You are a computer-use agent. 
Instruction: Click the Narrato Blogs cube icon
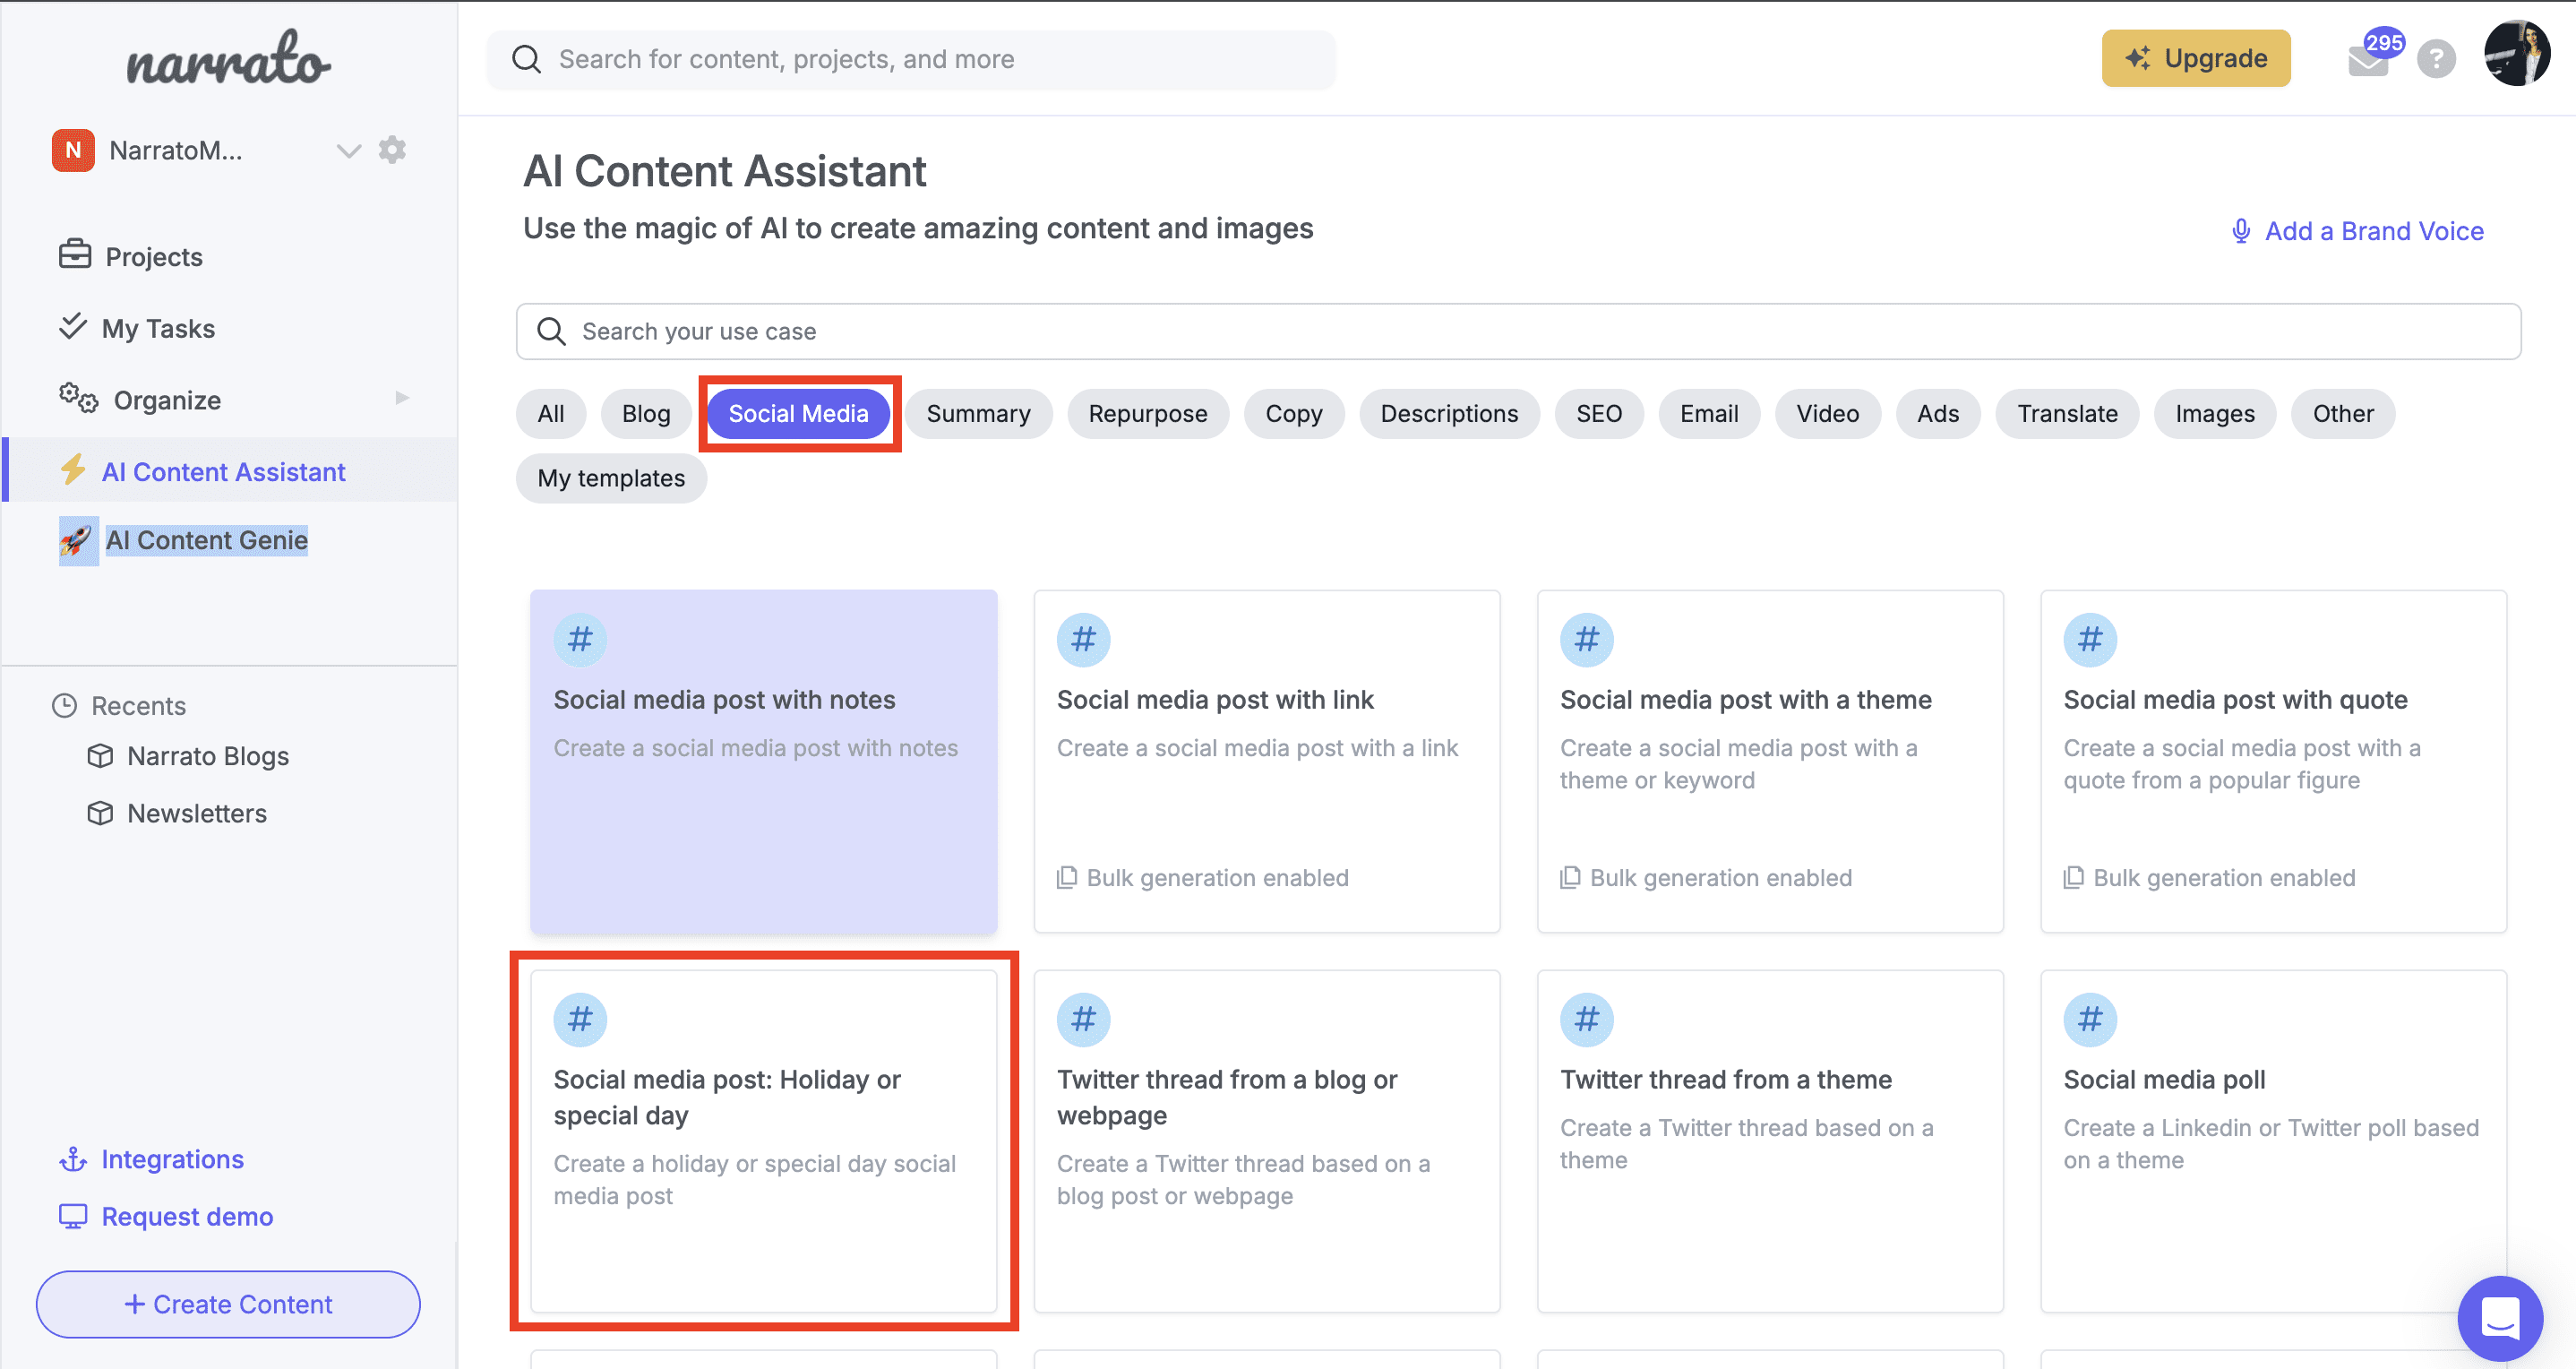click(x=100, y=756)
